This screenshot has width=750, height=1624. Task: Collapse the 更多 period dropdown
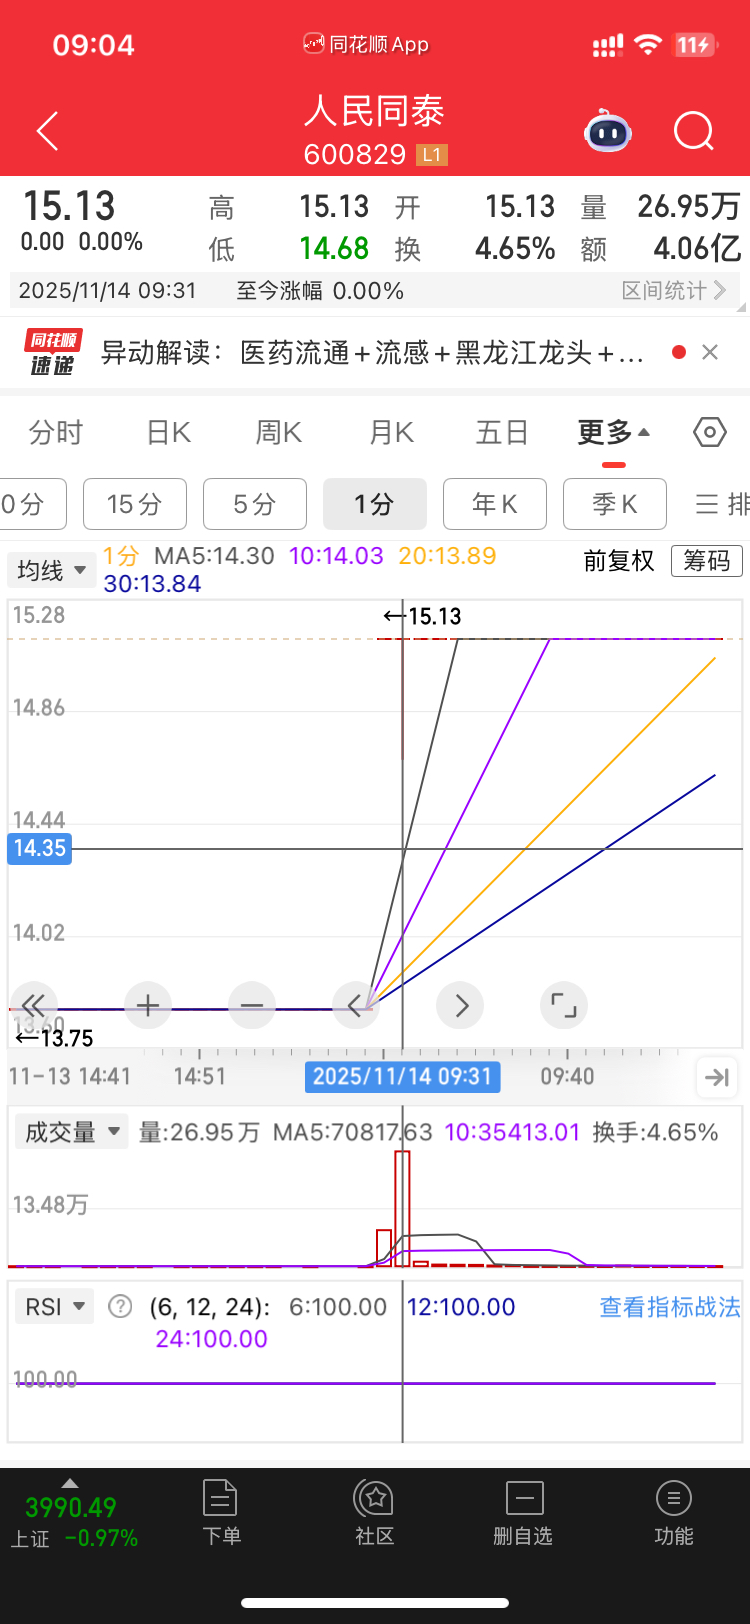point(613,432)
